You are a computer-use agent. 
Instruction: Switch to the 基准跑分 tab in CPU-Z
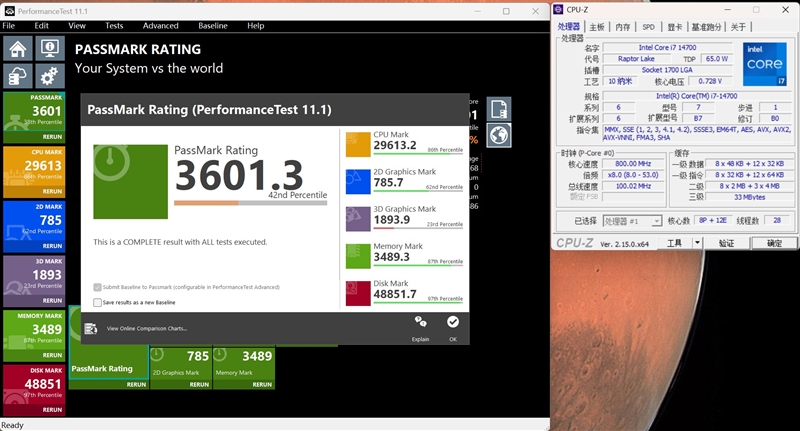pos(706,27)
